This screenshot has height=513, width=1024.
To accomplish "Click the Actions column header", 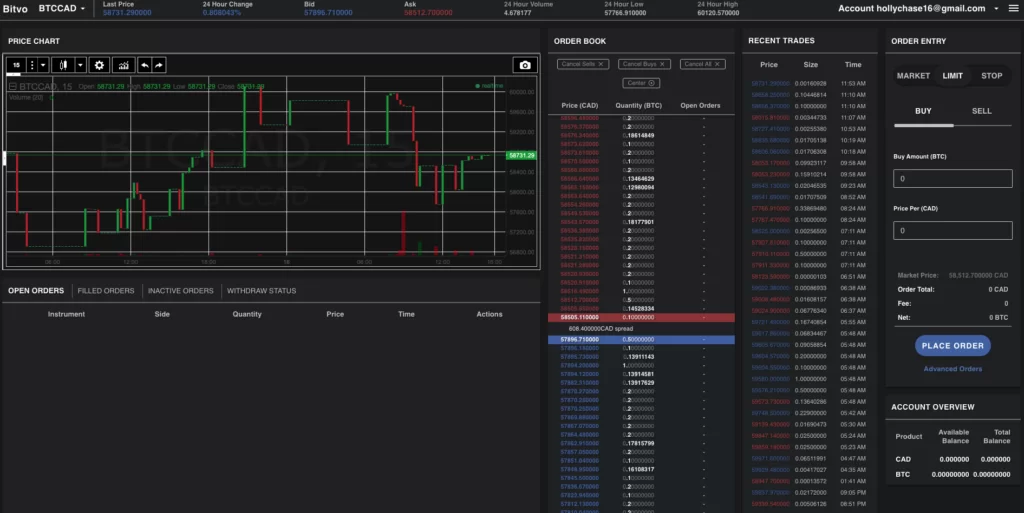I will point(489,314).
